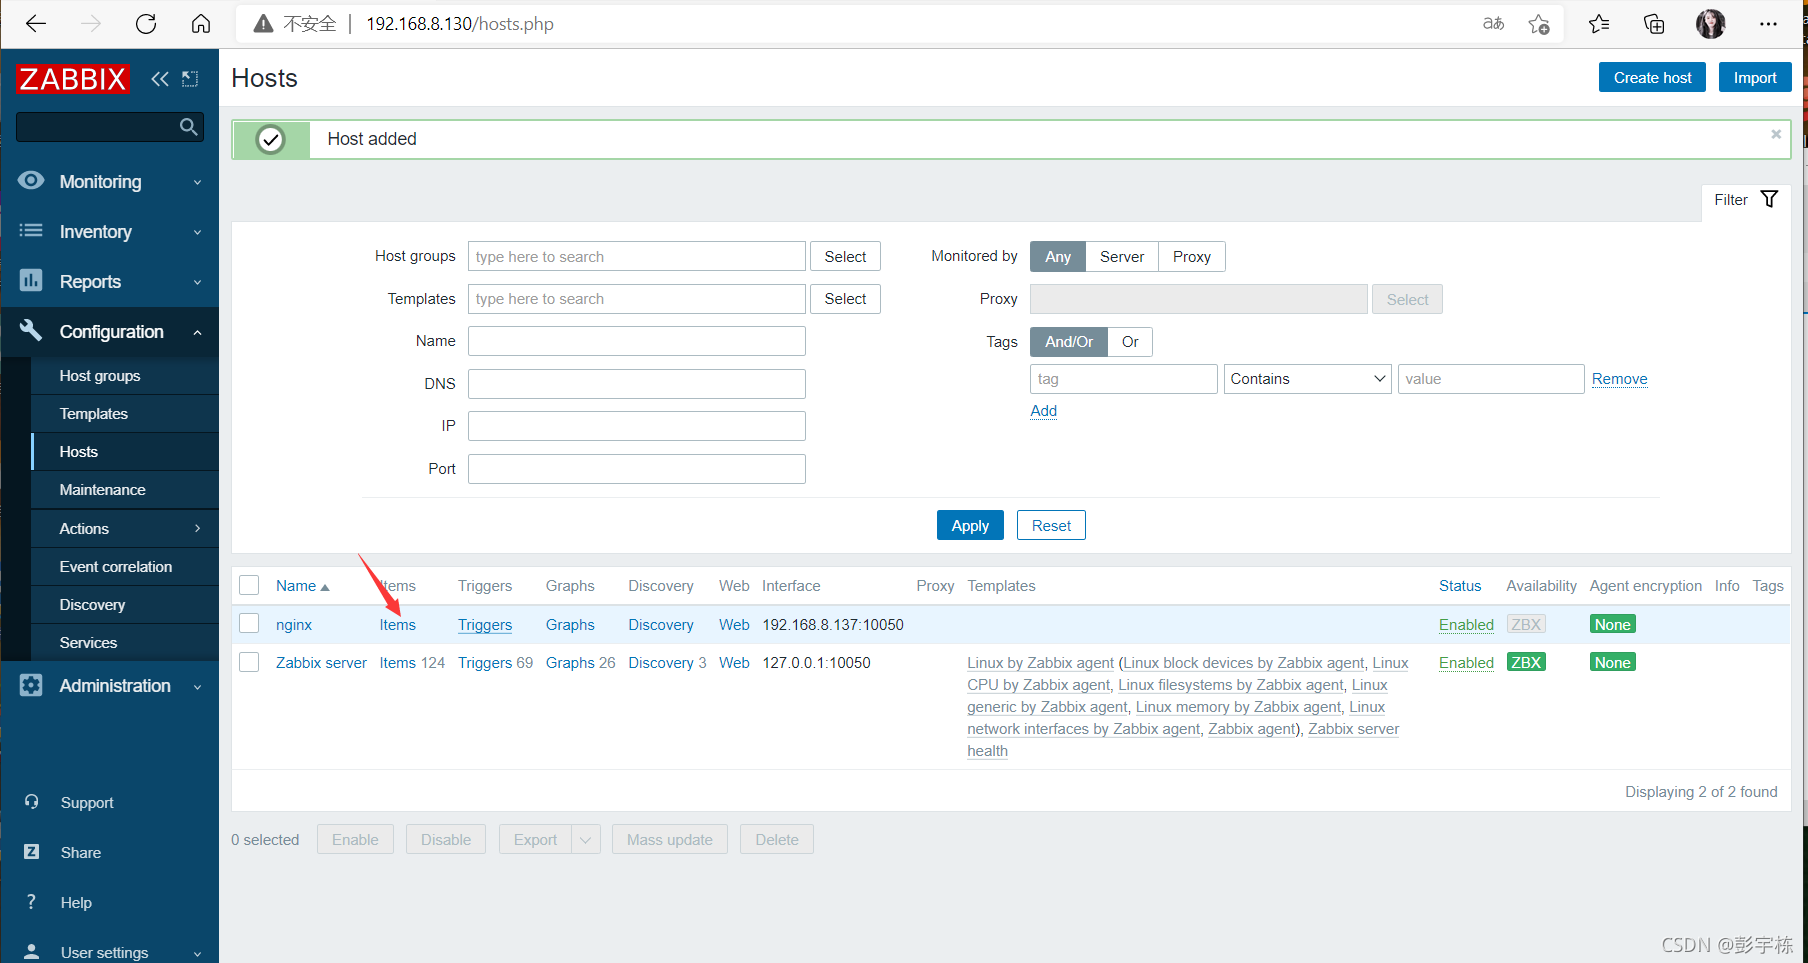
Task: Open the browser collections icon
Action: pyautogui.click(x=1654, y=24)
